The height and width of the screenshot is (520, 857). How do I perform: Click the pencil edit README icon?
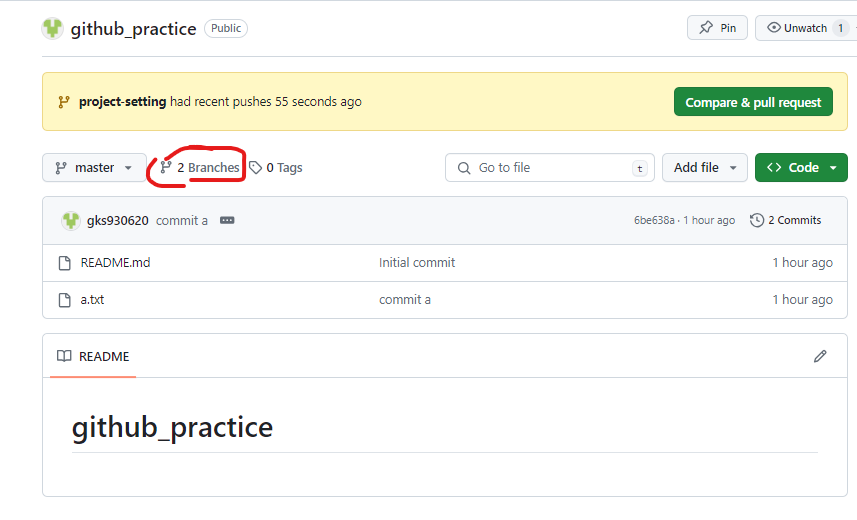(820, 357)
